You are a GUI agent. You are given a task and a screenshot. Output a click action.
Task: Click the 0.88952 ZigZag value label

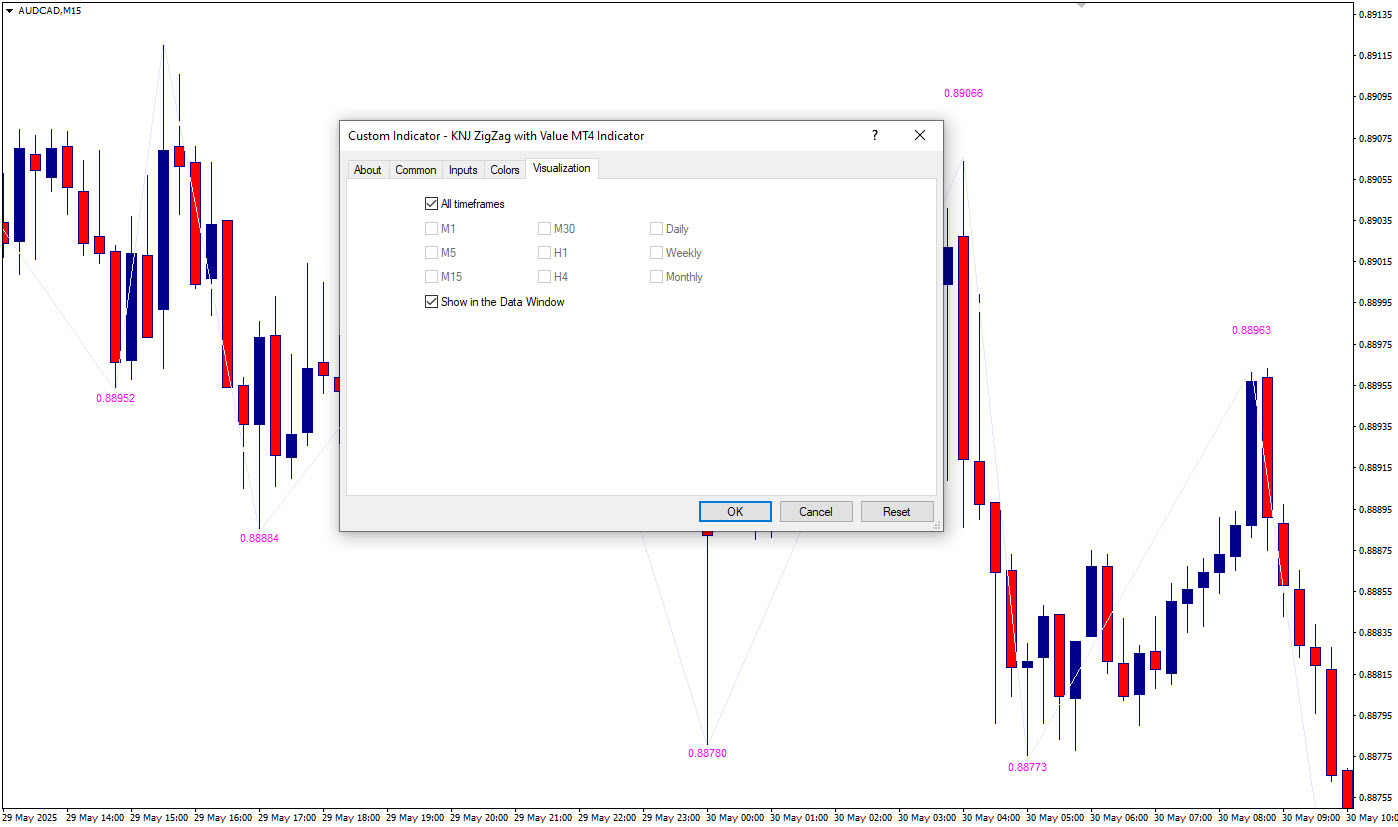[x=115, y=398]
